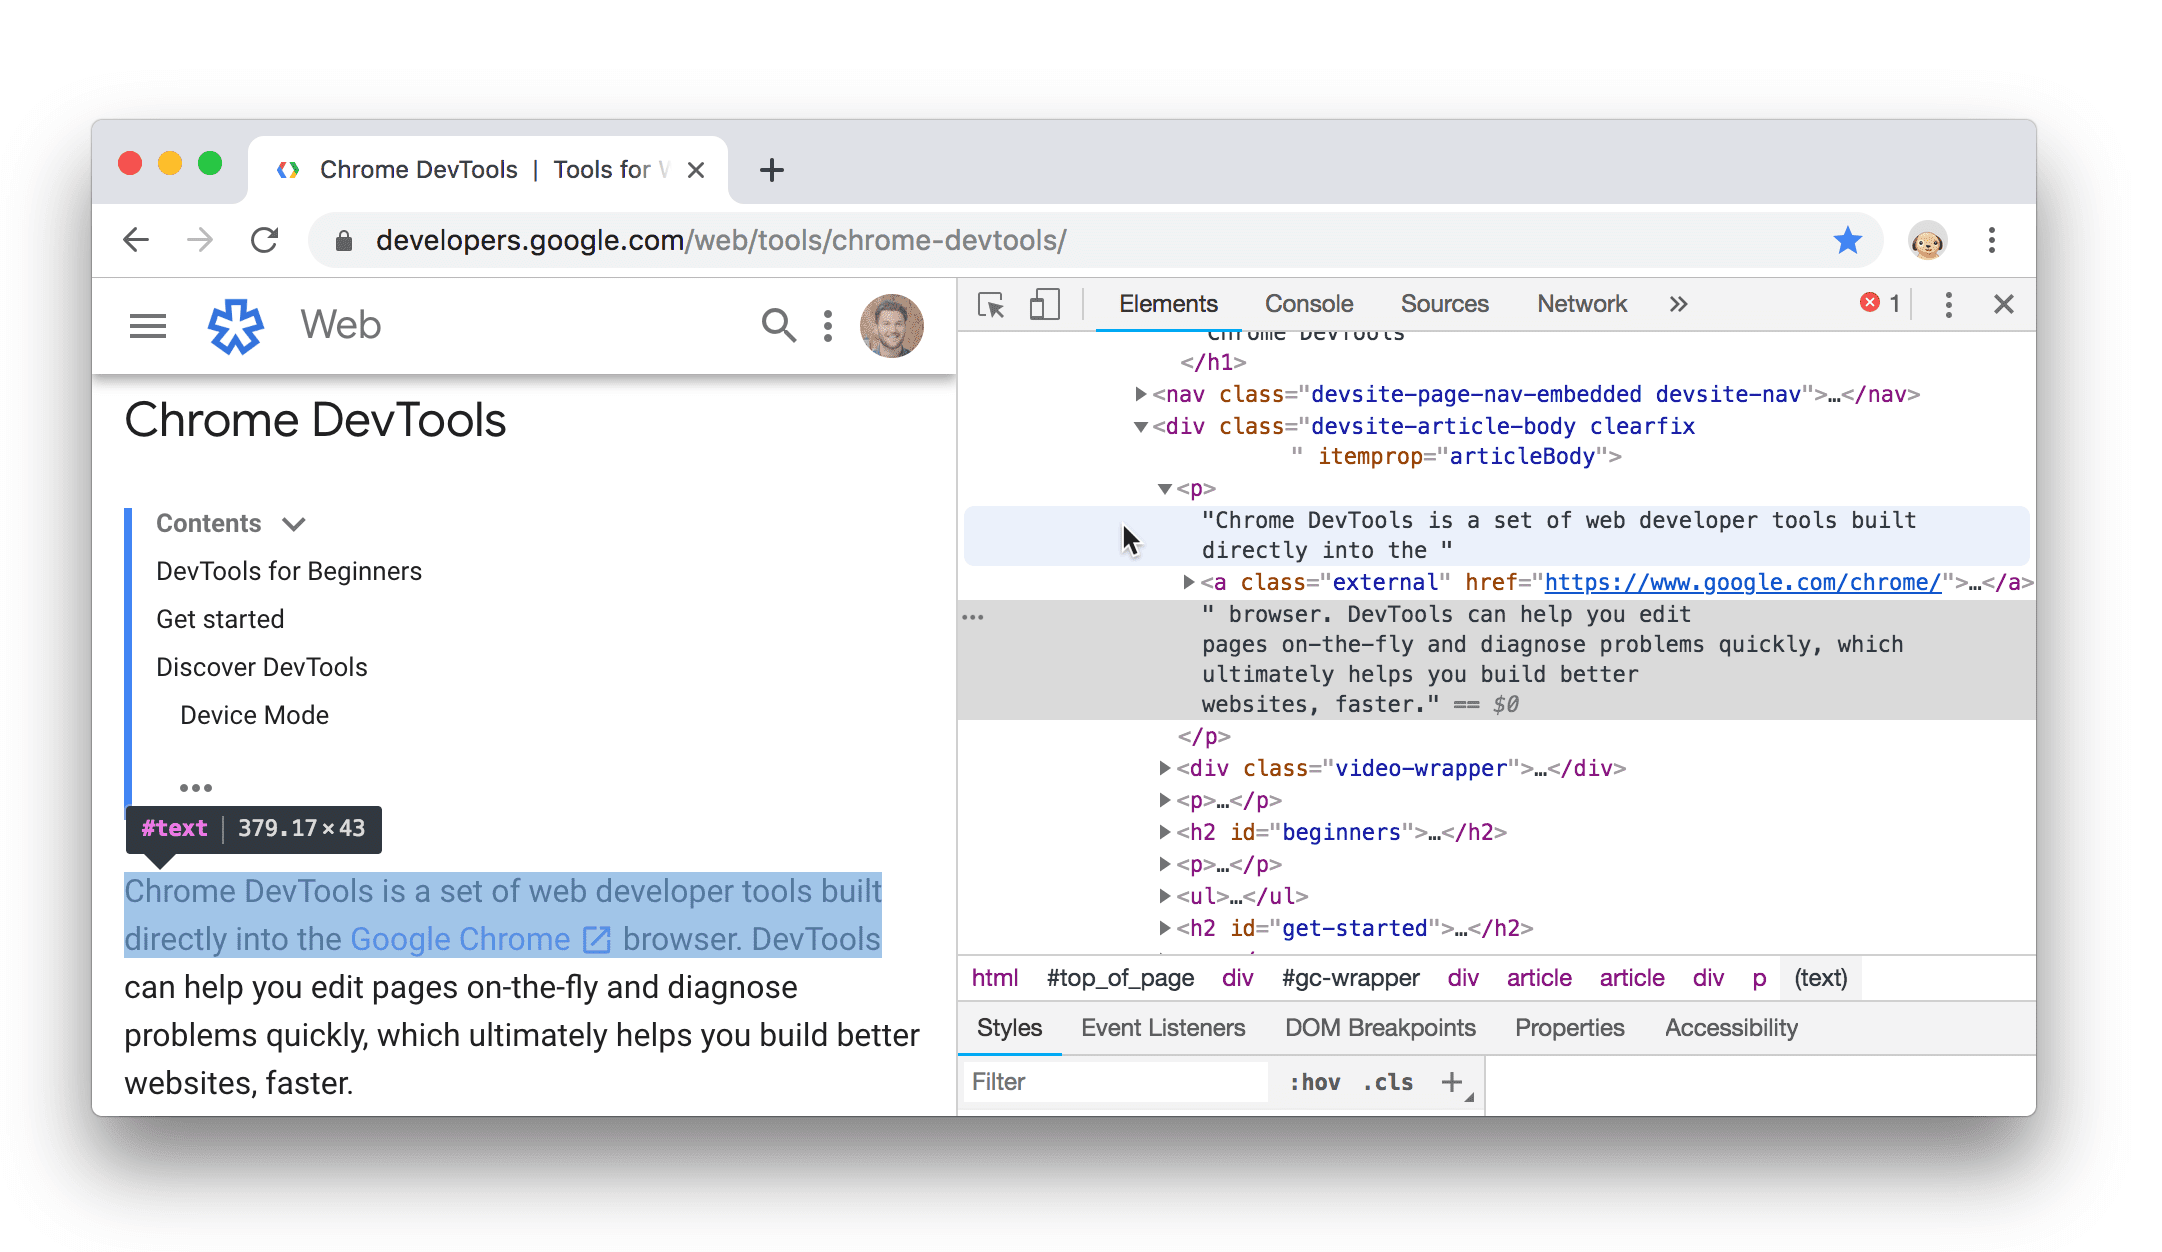The image size is (2162, 1252).
Task: Click the inspect element cursor icon
Action: (x=988, y=306)
